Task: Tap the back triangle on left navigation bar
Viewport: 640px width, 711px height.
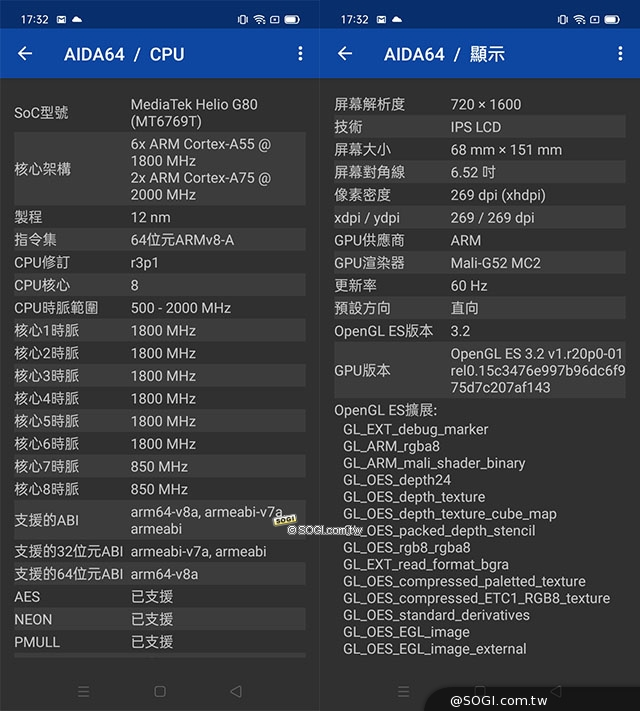Action: [x=236, y=691]
